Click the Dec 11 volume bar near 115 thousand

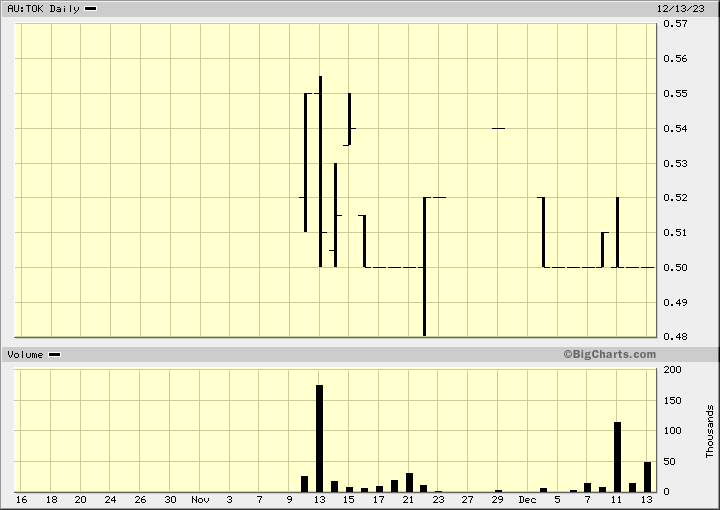pyautogui.click(x=618, y=457)
